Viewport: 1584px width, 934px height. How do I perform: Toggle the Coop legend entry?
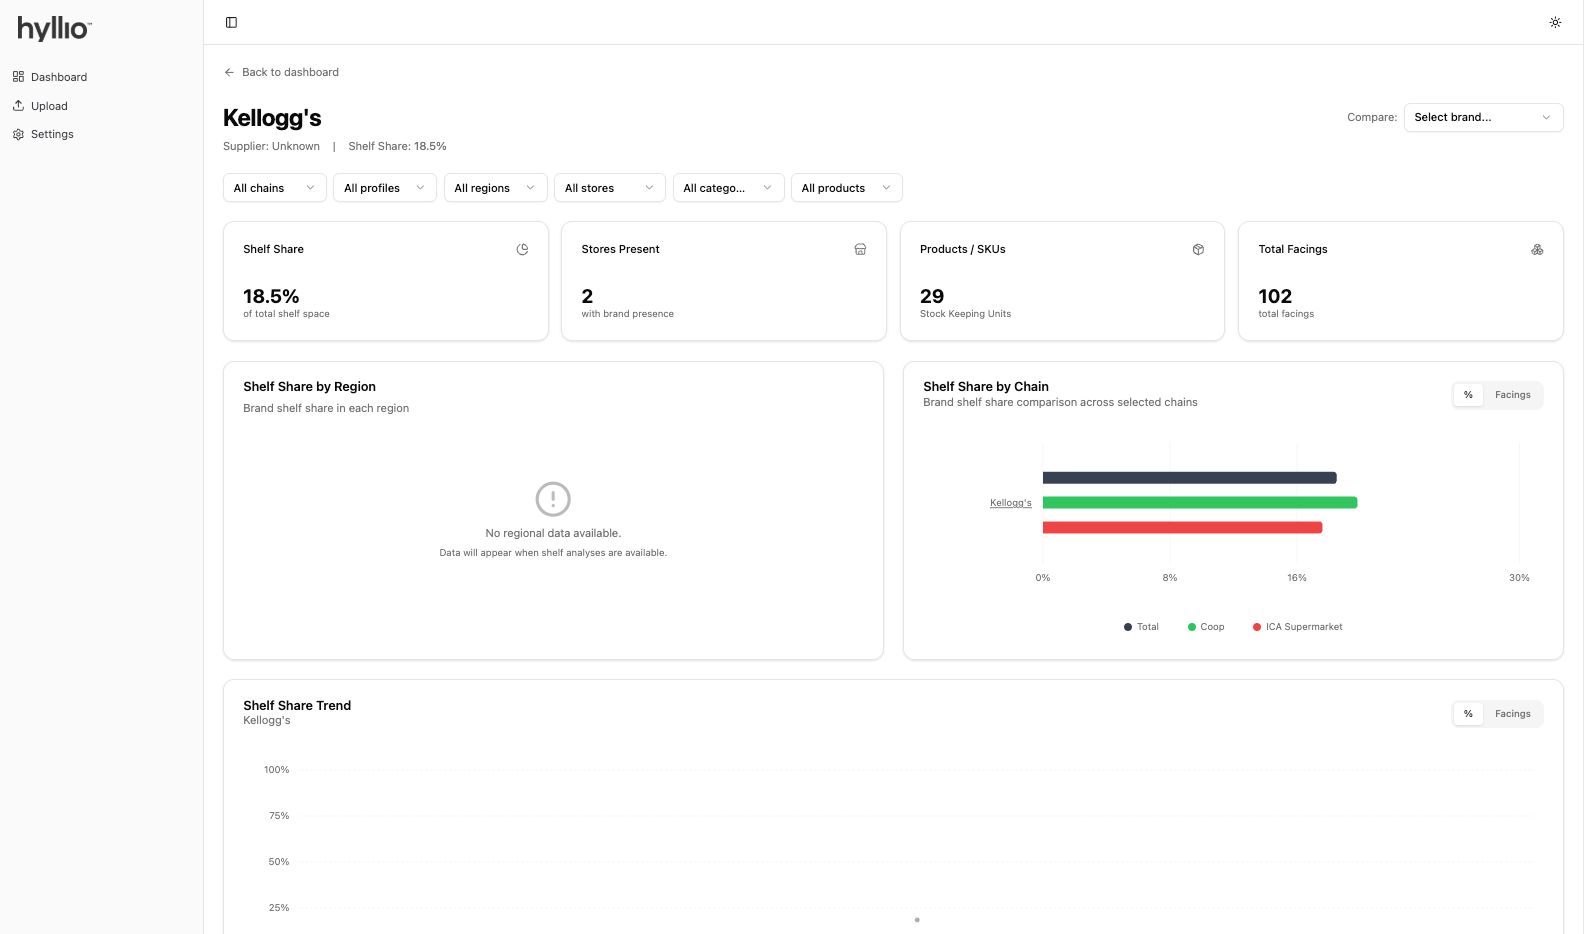(x=1206, y=627)
